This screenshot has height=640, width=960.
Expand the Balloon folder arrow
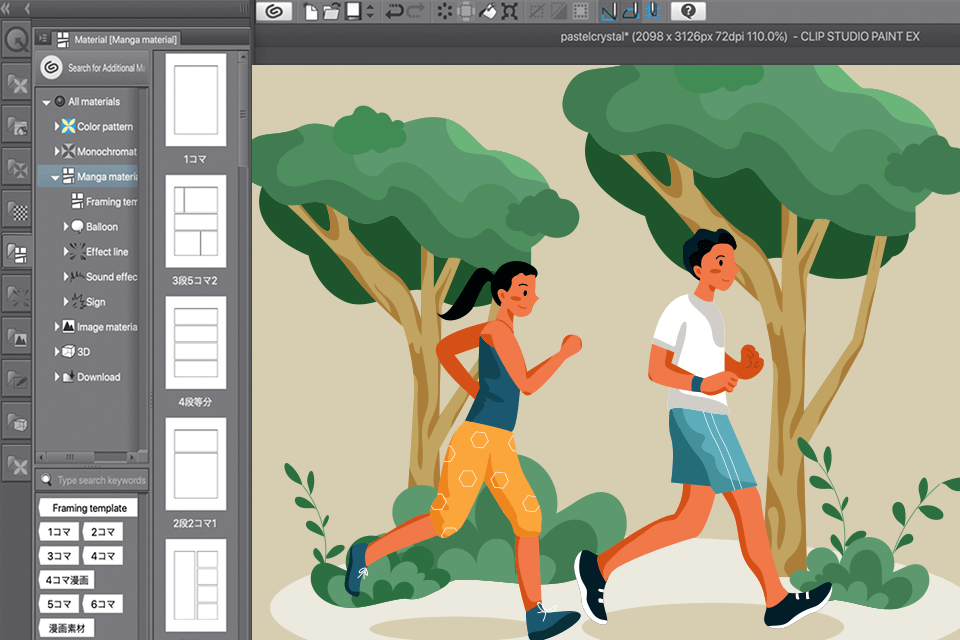click(66, 227)
